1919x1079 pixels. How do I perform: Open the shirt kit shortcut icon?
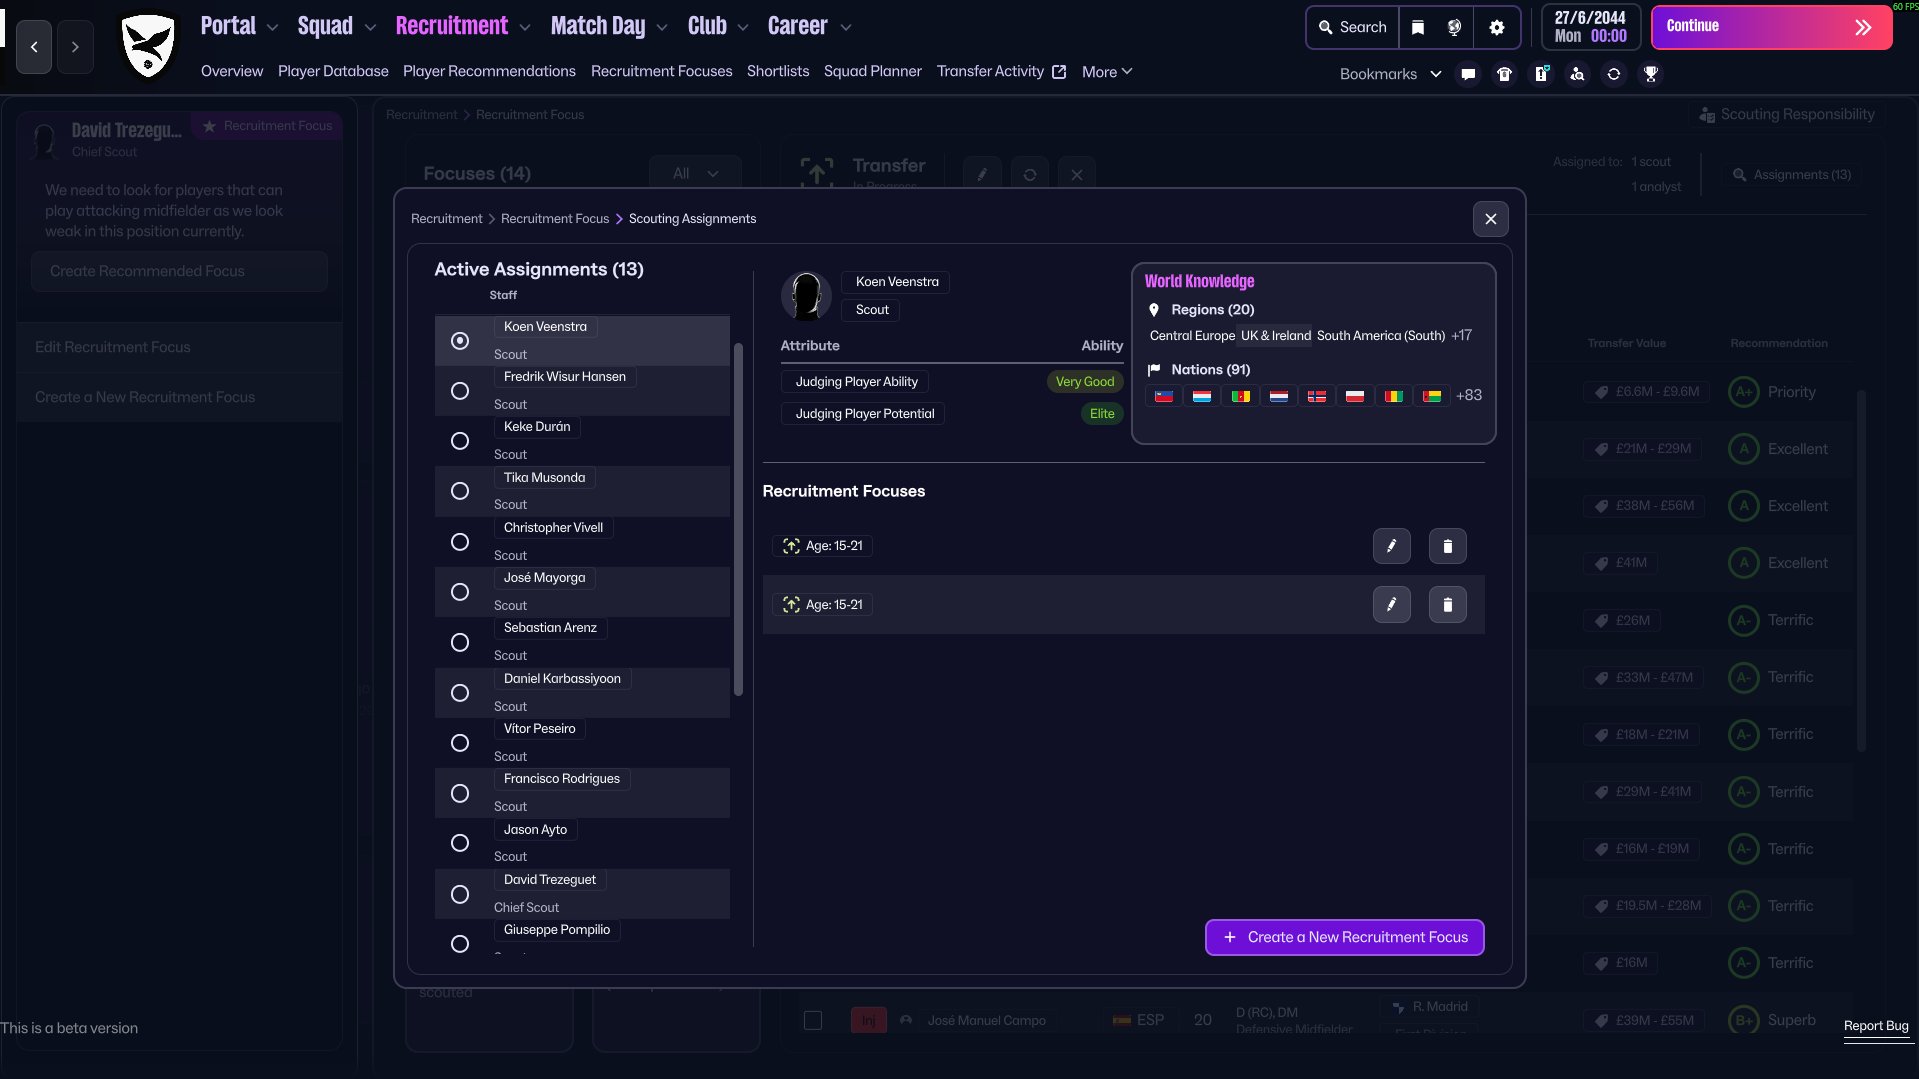[1504, 74]
